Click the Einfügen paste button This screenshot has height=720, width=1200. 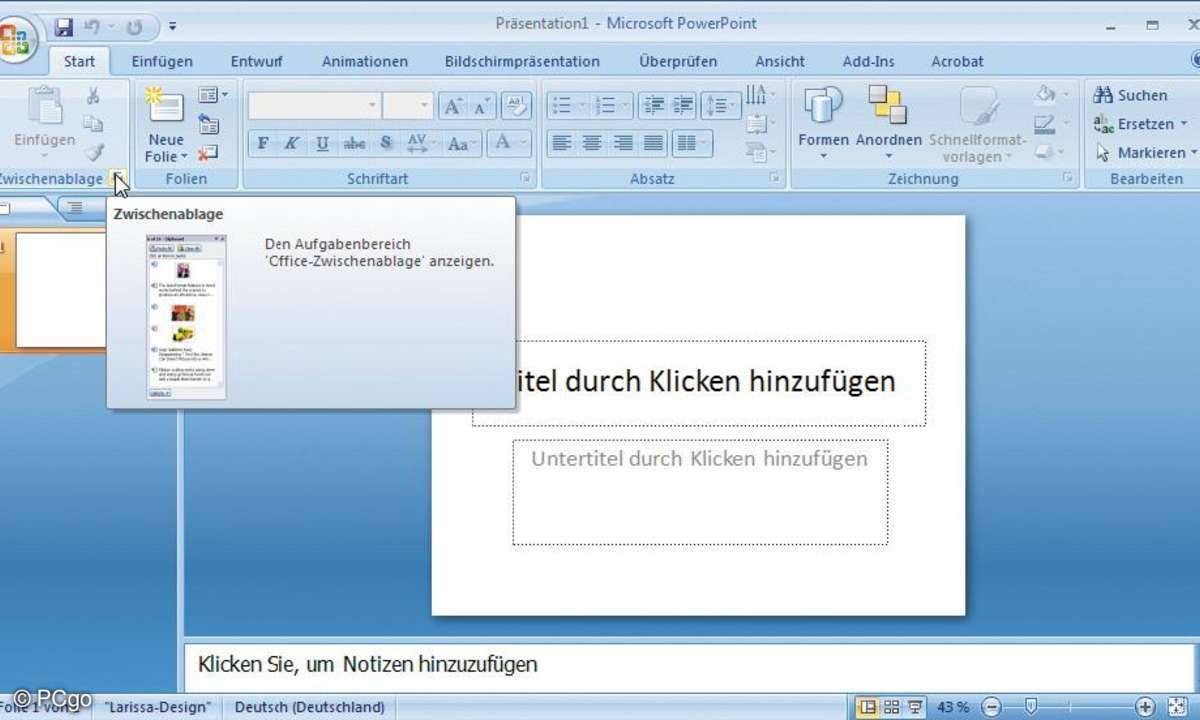click(x=44, y=122)
